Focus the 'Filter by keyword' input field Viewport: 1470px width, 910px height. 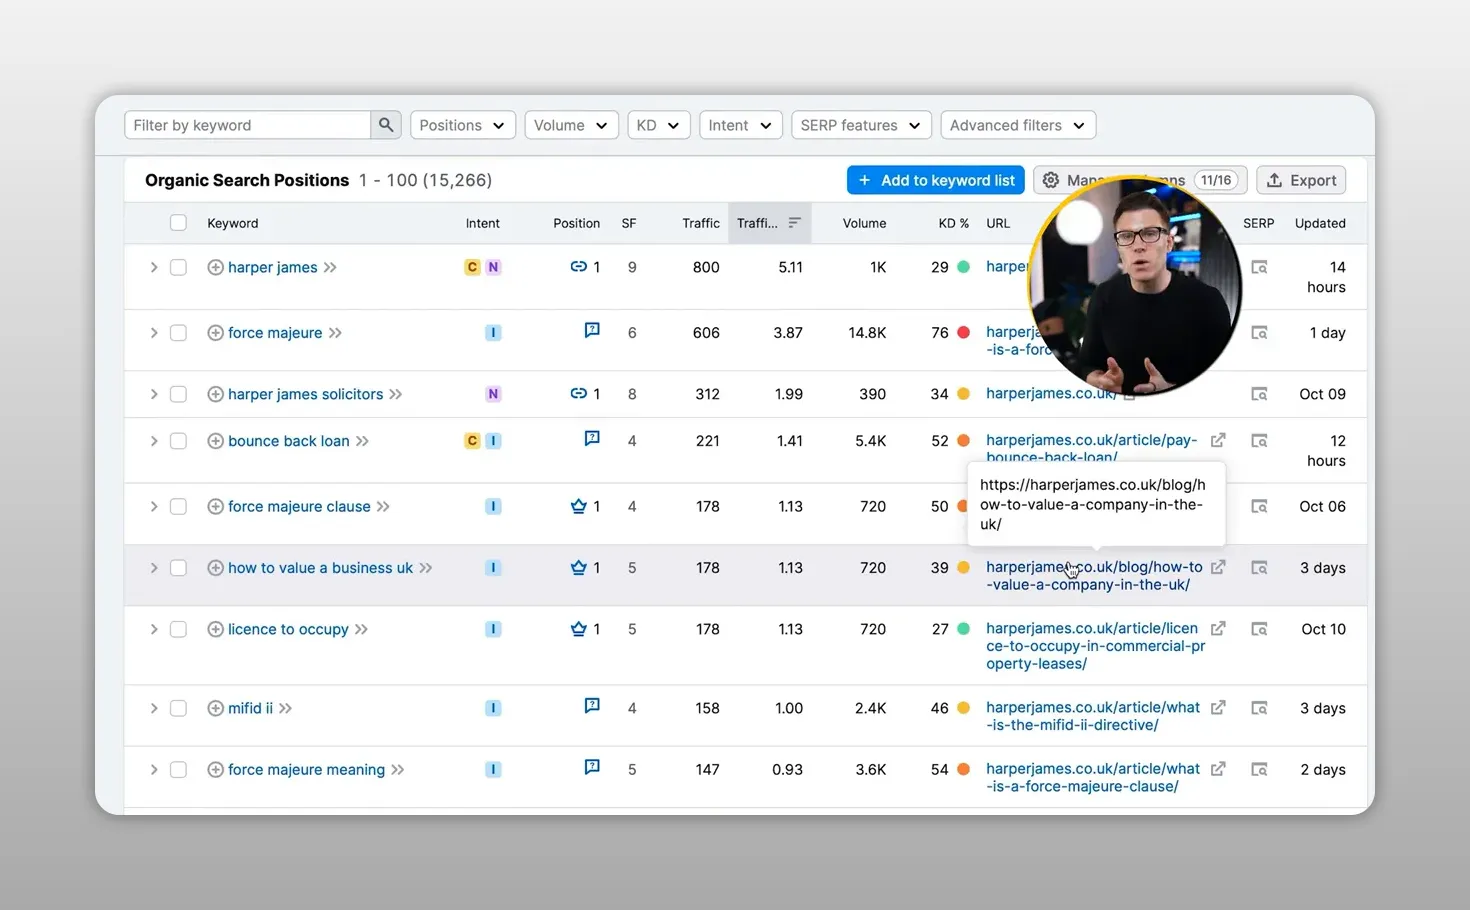click(248, 125)
